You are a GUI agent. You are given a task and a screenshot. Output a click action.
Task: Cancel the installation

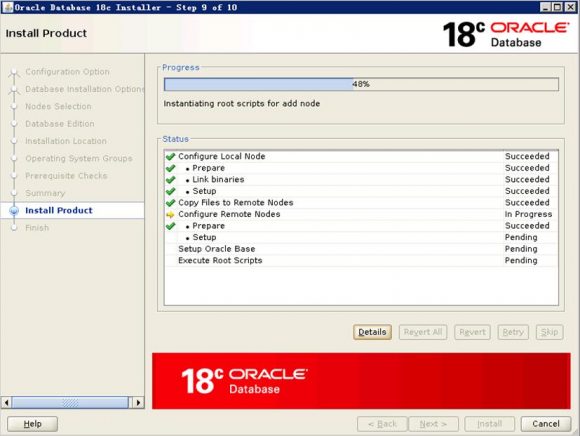coord(546,424)
